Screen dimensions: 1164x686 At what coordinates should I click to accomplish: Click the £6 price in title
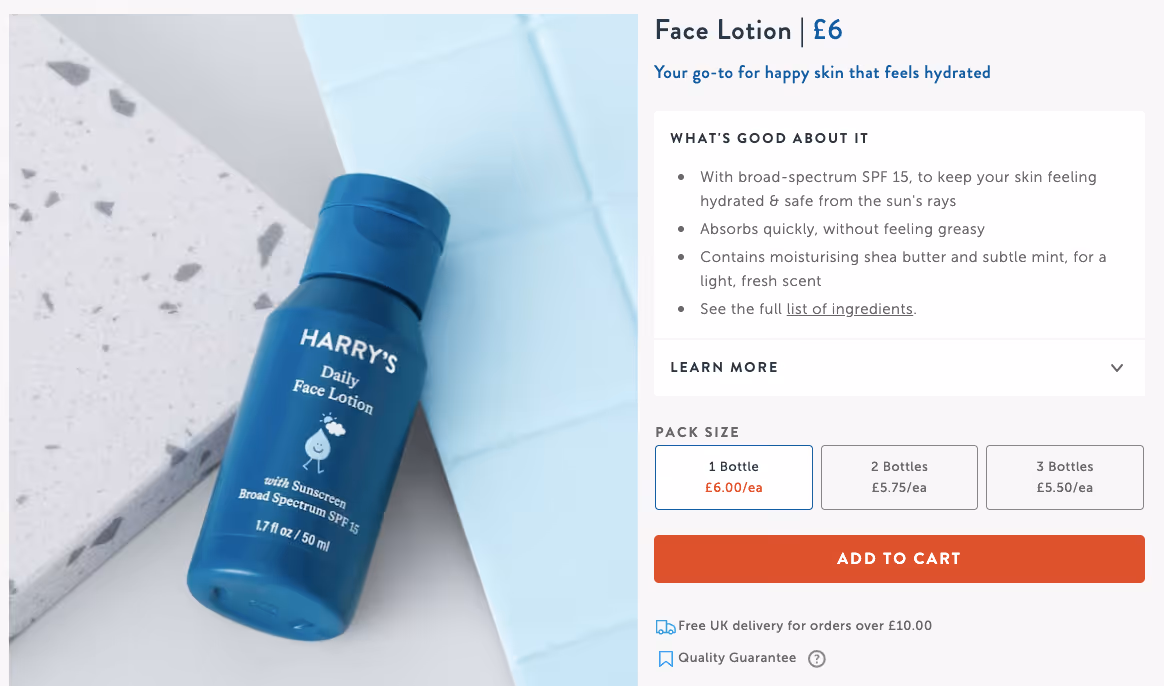(827, 30)
